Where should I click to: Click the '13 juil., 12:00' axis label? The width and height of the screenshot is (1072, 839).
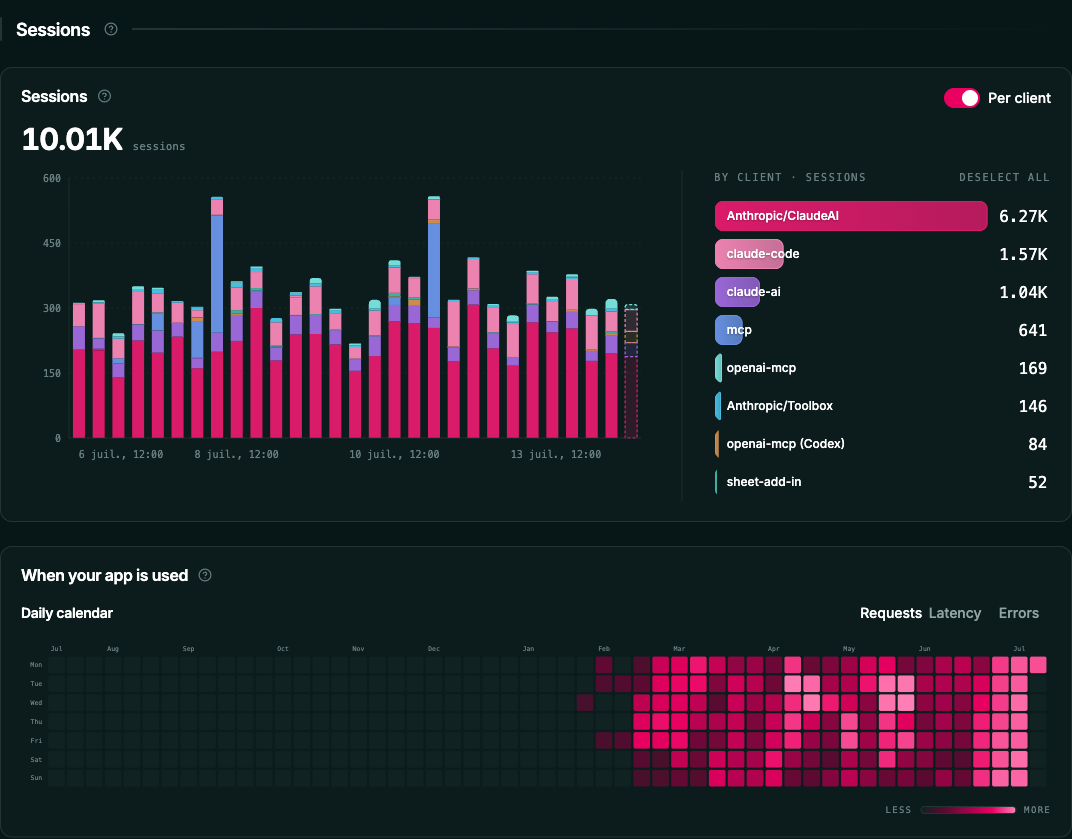(556, 455)
